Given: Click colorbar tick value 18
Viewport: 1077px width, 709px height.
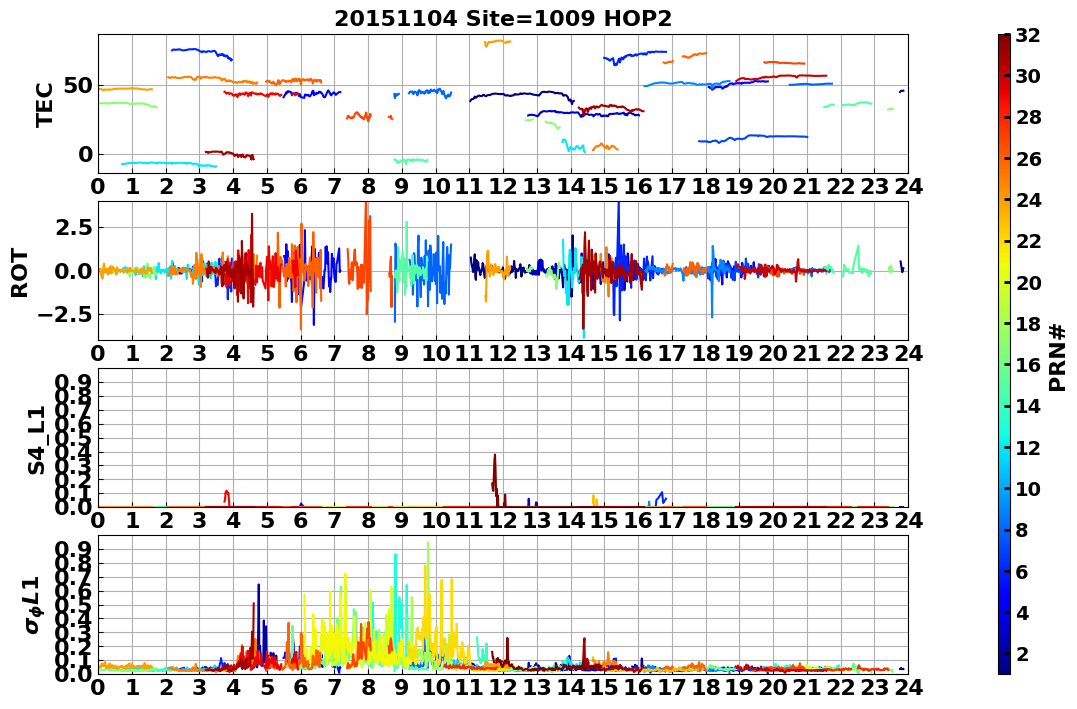Looking at the screenshot, I should tap(1028, 324).
